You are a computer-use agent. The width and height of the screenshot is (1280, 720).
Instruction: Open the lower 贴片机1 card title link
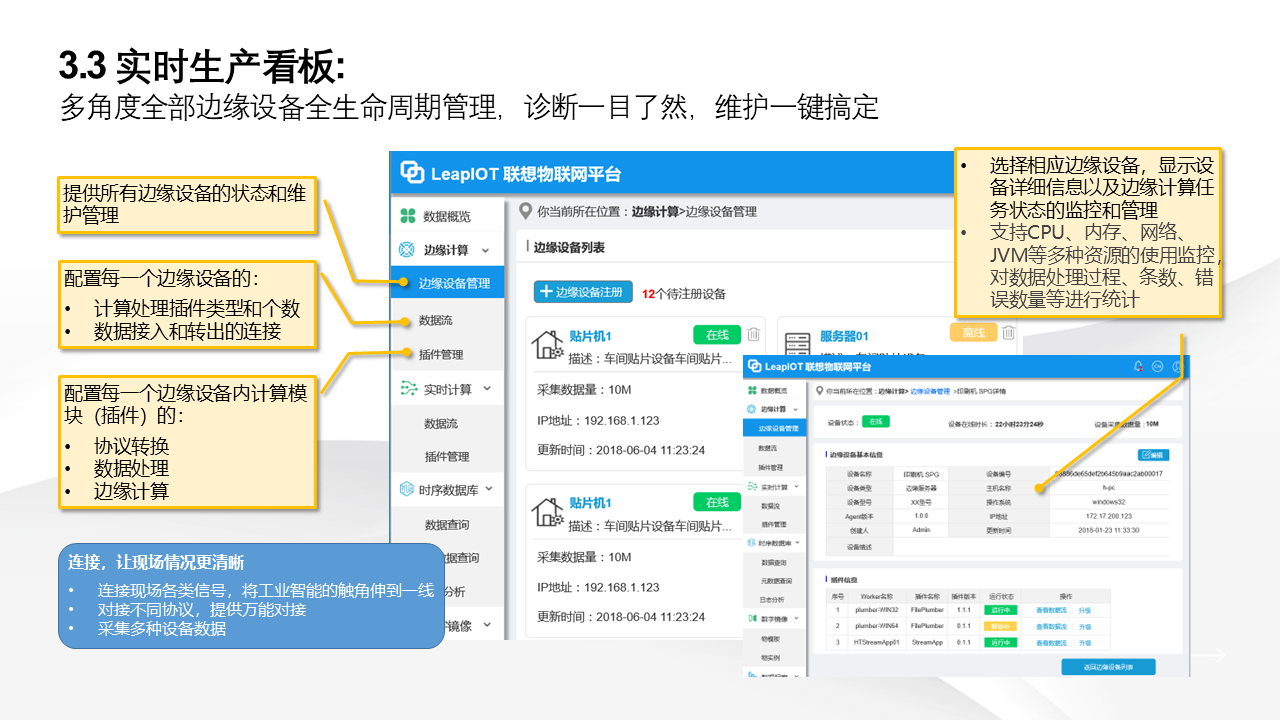(x=590, y=503)
